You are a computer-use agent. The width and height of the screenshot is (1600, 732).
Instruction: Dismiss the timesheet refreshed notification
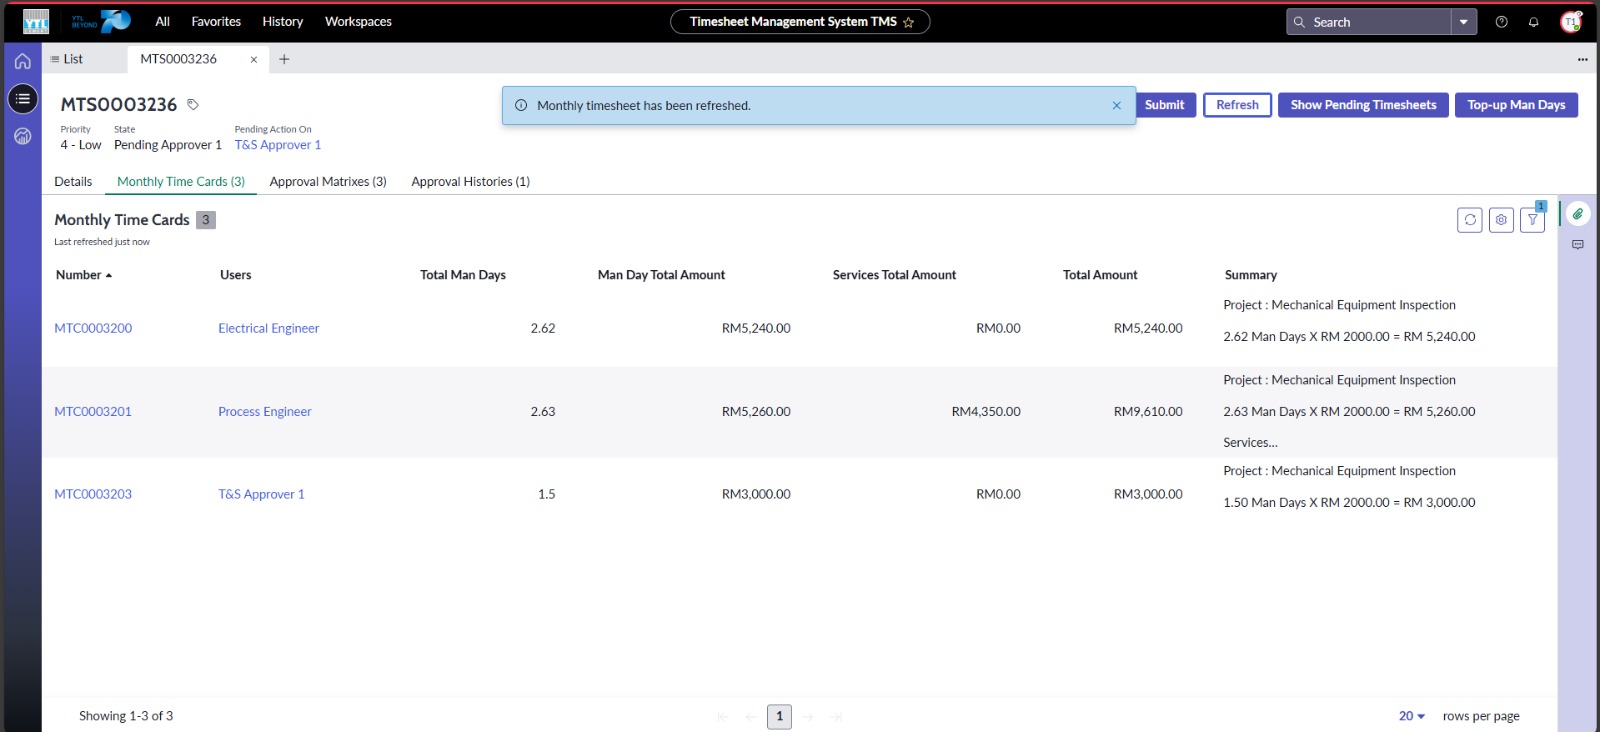pyautogui.click(x=1116, y=106)
